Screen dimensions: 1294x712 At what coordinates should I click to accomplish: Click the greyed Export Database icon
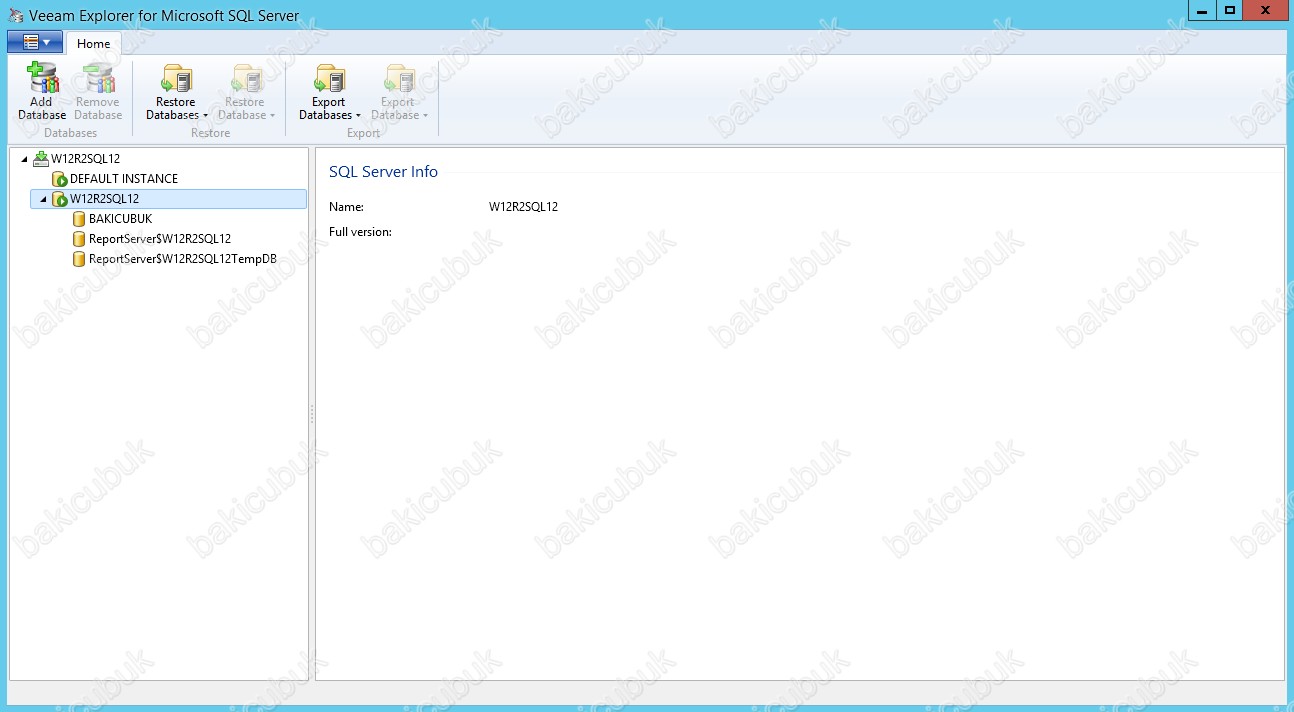click(x=398, y=78)
